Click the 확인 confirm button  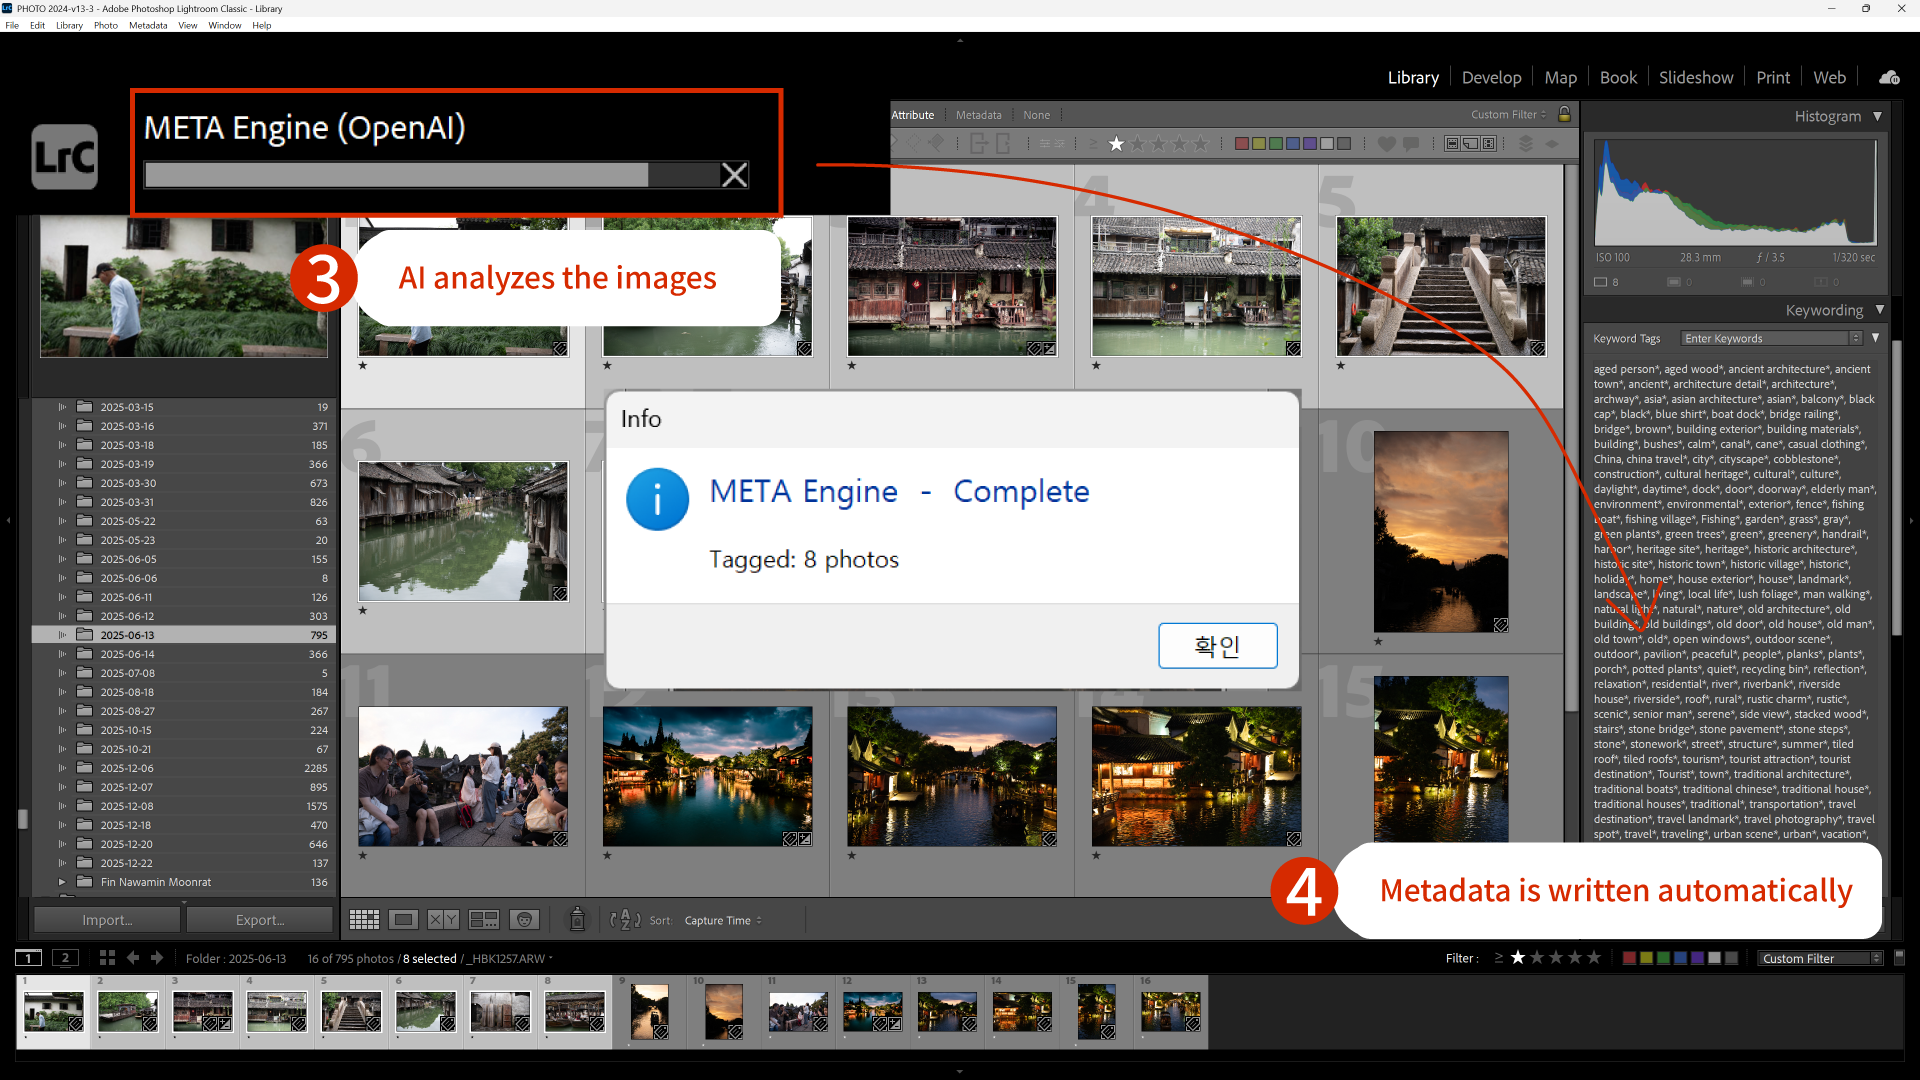coord(1217,646)
